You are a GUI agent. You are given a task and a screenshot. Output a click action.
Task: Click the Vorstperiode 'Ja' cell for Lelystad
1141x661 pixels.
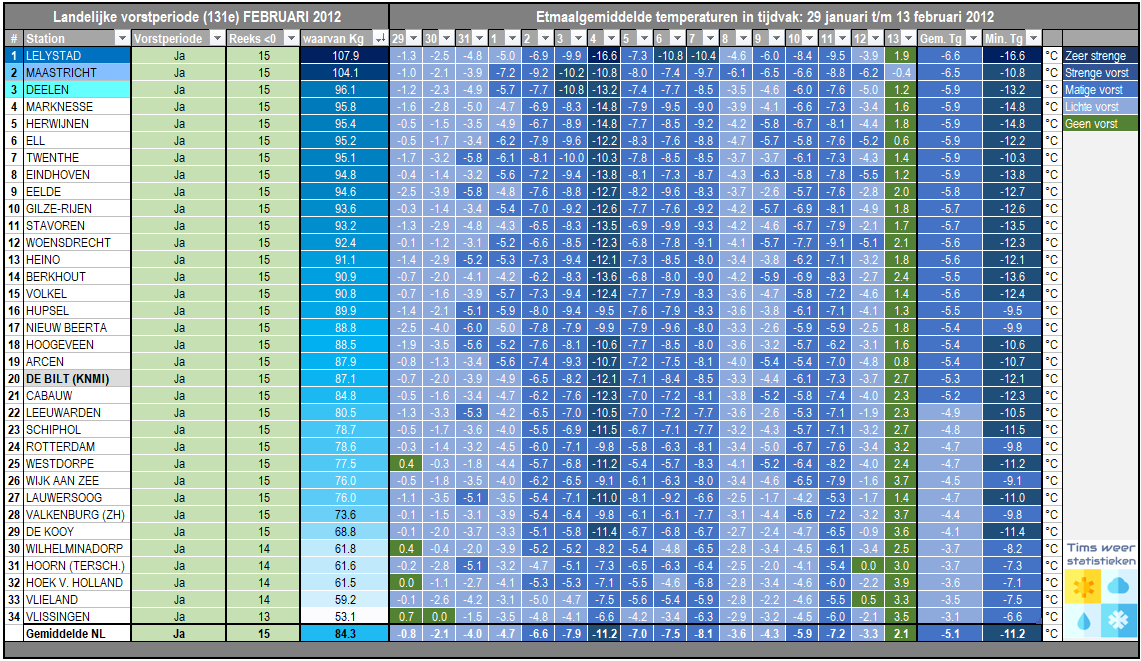point(179,55)
